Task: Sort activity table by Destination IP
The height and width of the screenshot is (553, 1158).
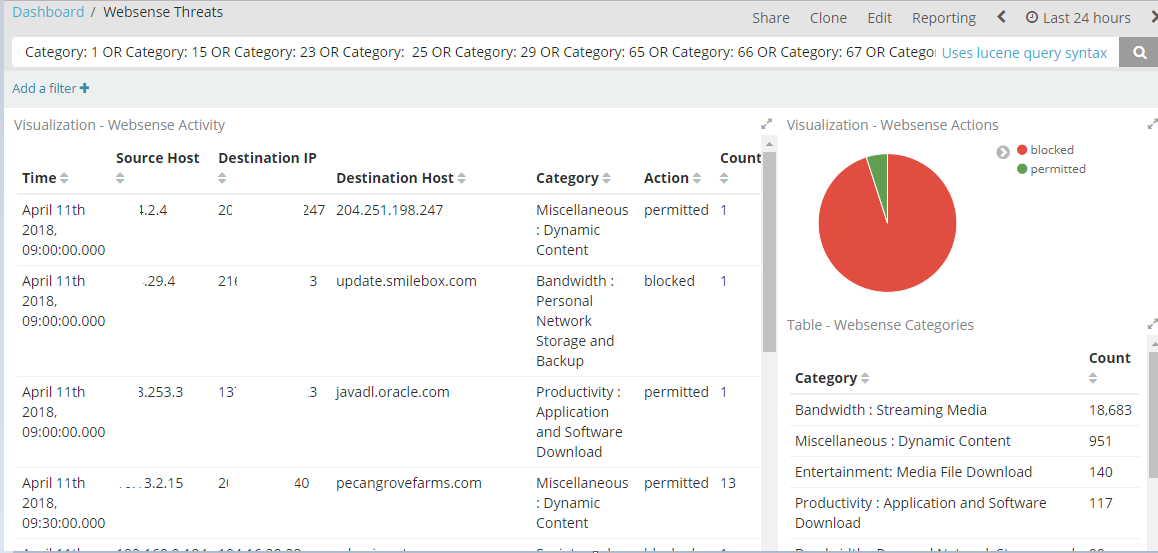Action: pyautogui.click(x=223, y=179)
